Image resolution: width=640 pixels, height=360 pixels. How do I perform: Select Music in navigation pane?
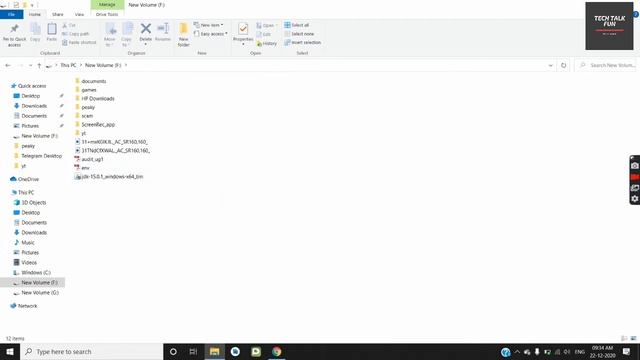tap(24, 242)
